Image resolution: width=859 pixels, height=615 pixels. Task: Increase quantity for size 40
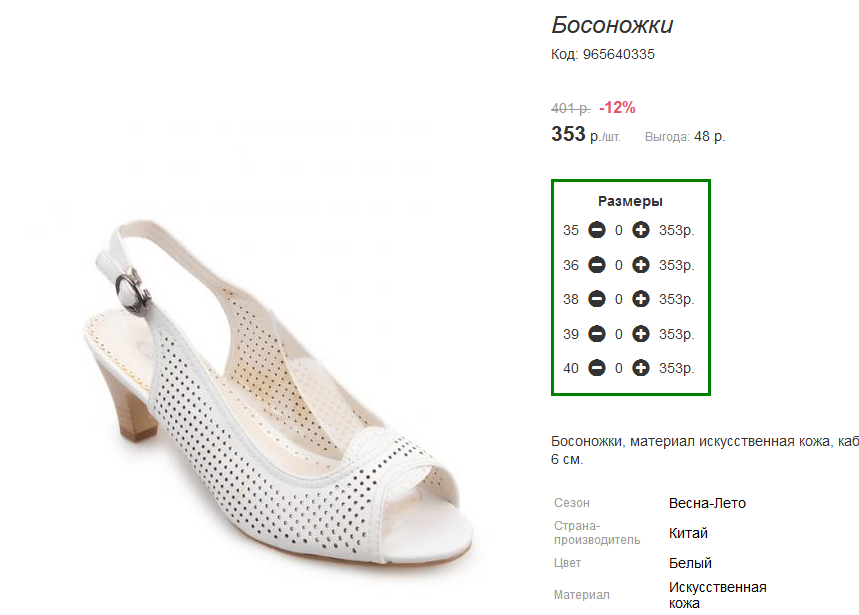tap(641, 368)
